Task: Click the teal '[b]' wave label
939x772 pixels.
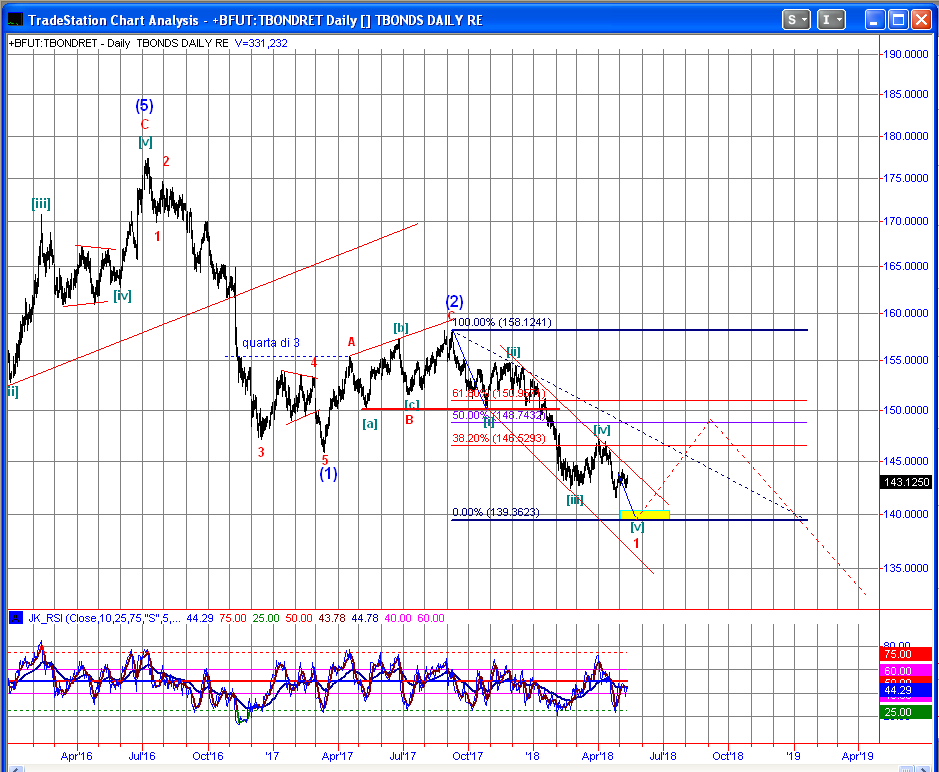Action: 401,328
